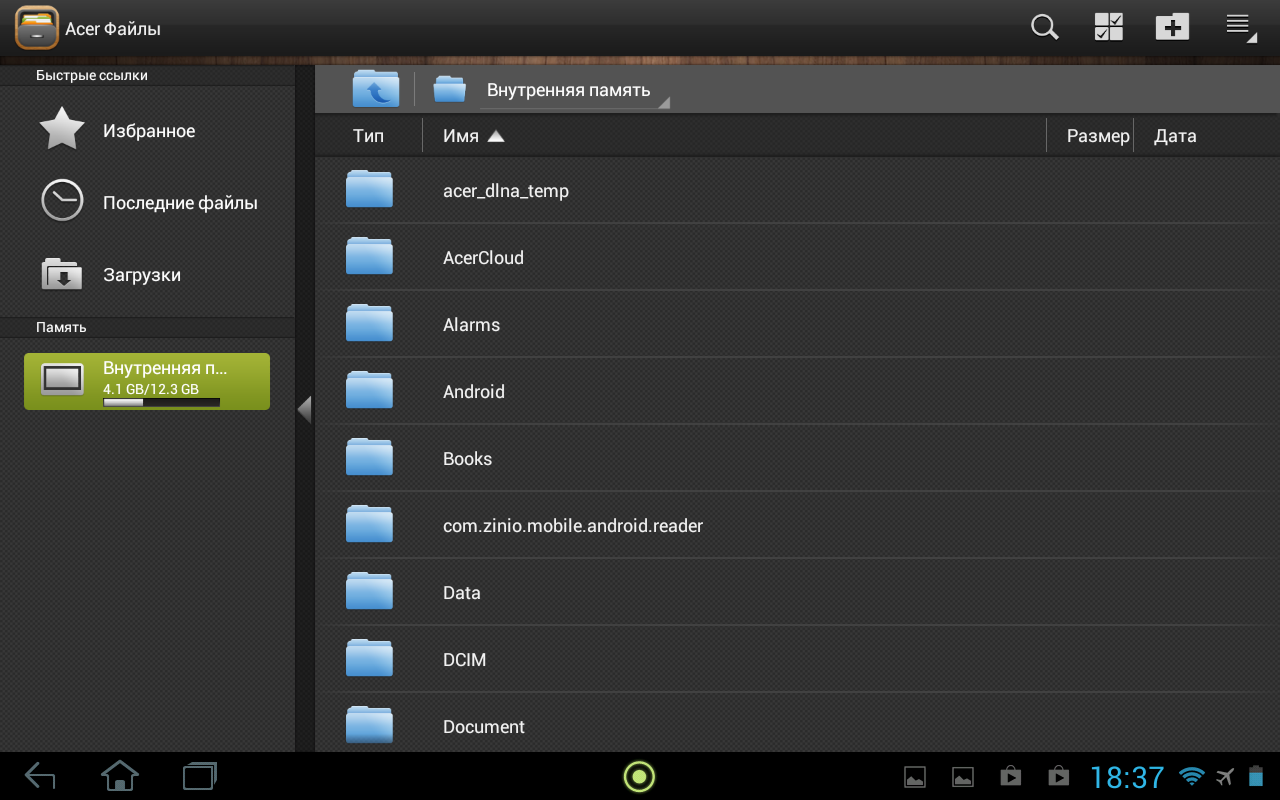Open the Внутренняя память path dropdown
The height and width of the screenshot is (800, 1280).
tap(575, 91)
